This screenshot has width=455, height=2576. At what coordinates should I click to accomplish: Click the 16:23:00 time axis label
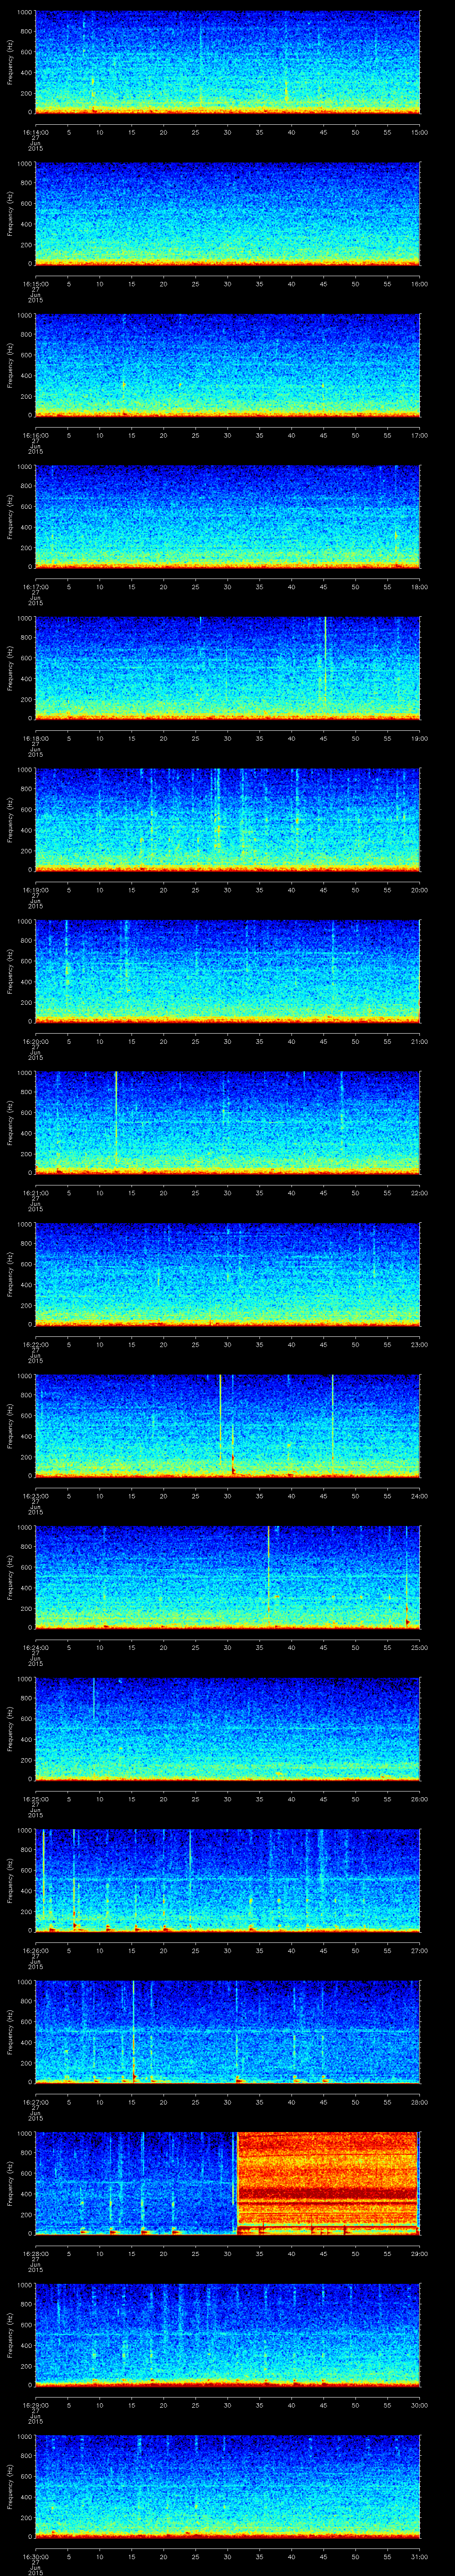pos(35,1495)
